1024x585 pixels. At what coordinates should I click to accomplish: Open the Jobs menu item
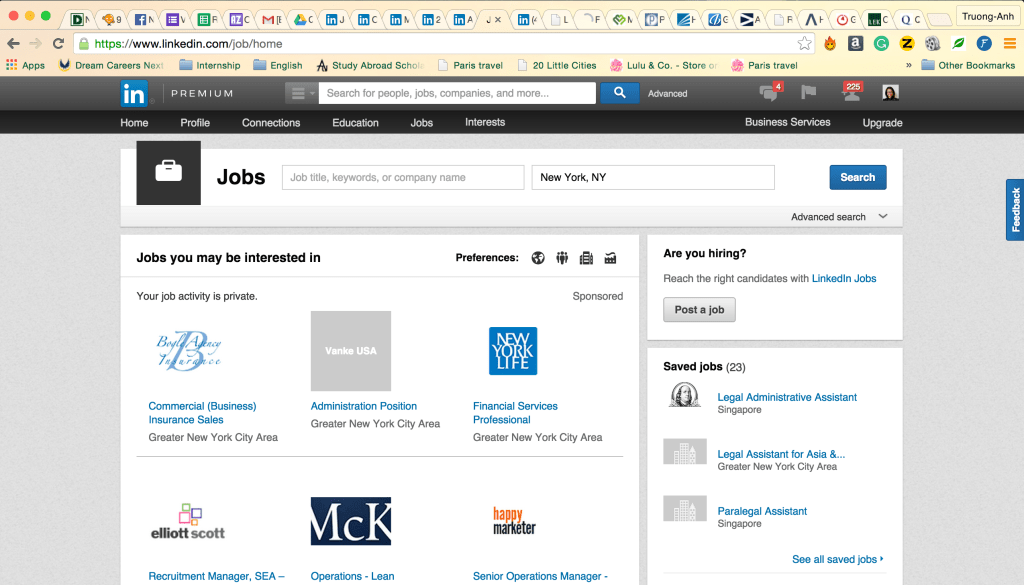click(421, 123)
